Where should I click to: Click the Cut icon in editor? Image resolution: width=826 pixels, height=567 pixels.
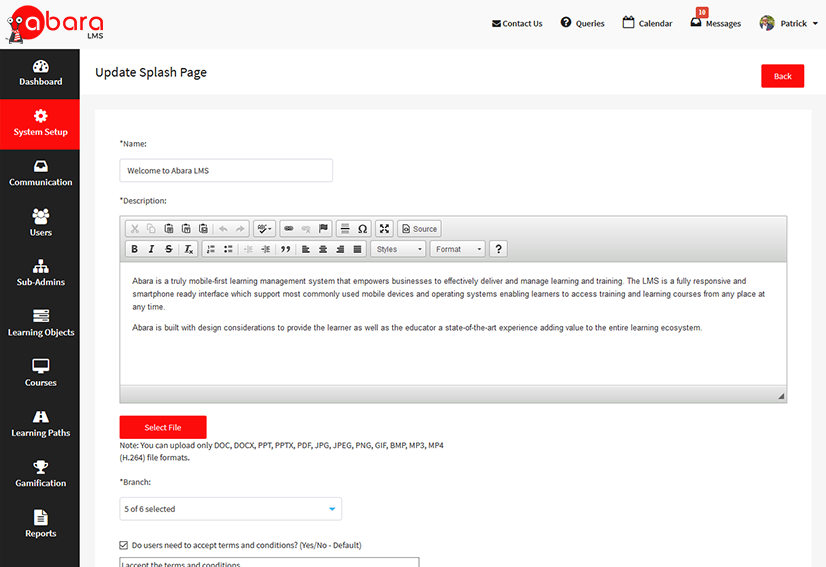pyautogui.click(x=134, y=229)
